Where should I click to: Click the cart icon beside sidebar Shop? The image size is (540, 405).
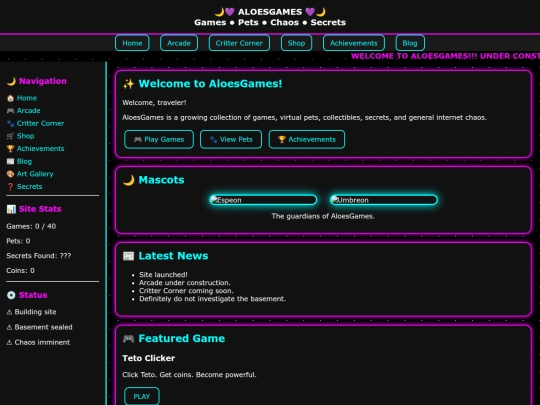[x=10, y=136]
